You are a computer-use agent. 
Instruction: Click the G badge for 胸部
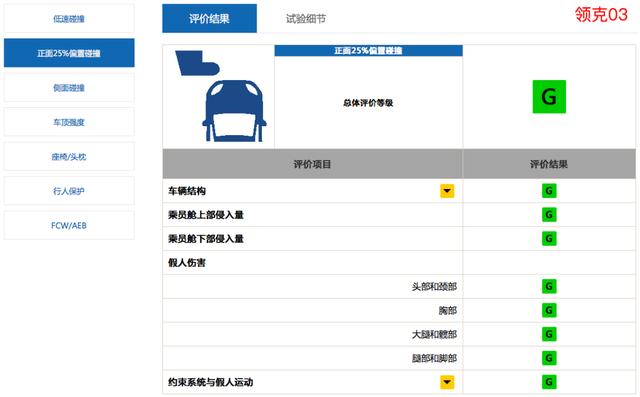(549, 310)
